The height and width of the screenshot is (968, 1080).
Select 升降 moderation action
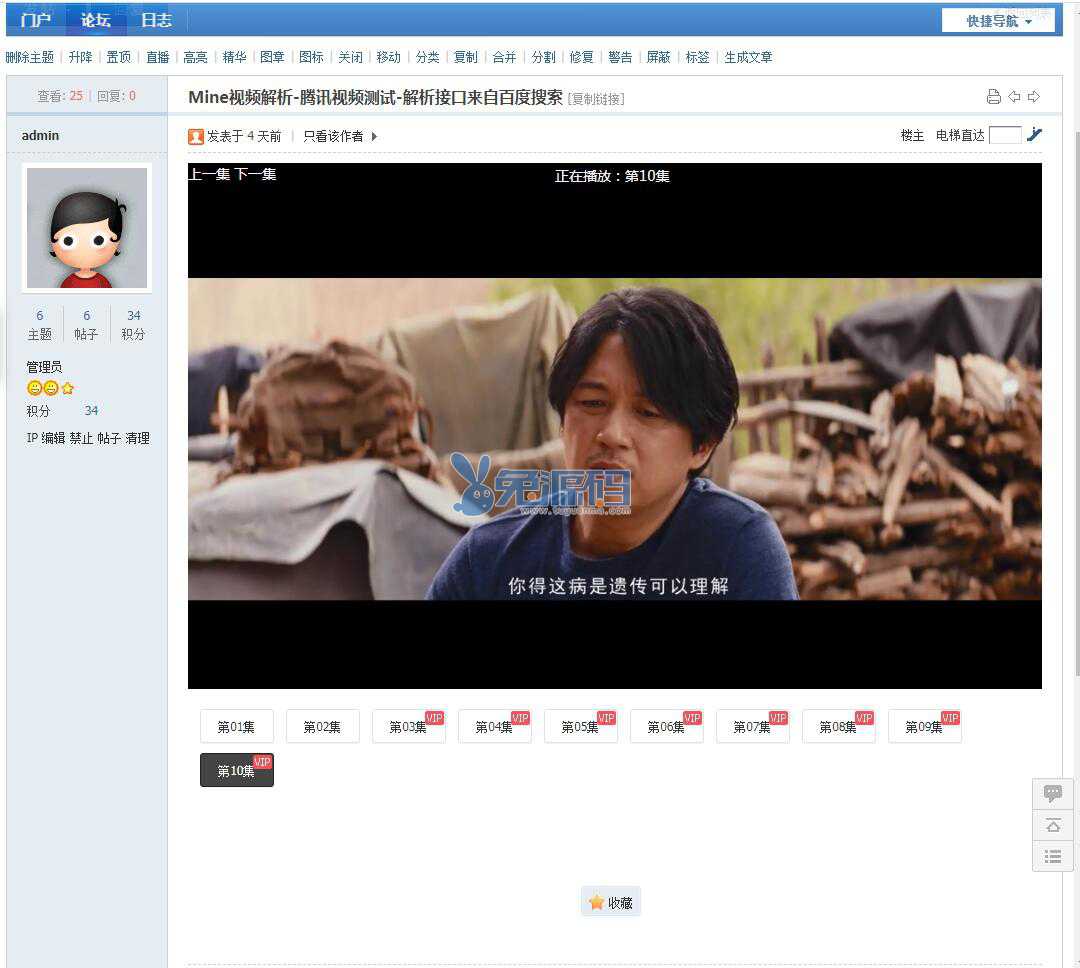pos(81,57)
